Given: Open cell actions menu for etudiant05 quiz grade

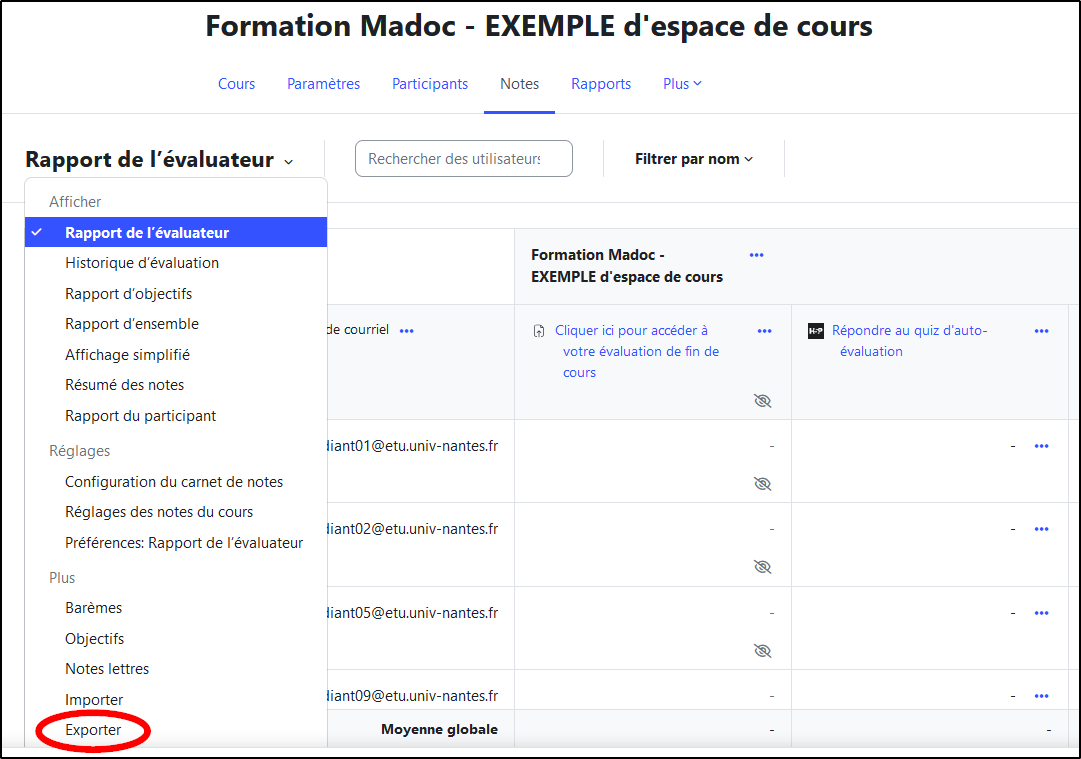Looking at the screenshot, I should pos(1041,613).
